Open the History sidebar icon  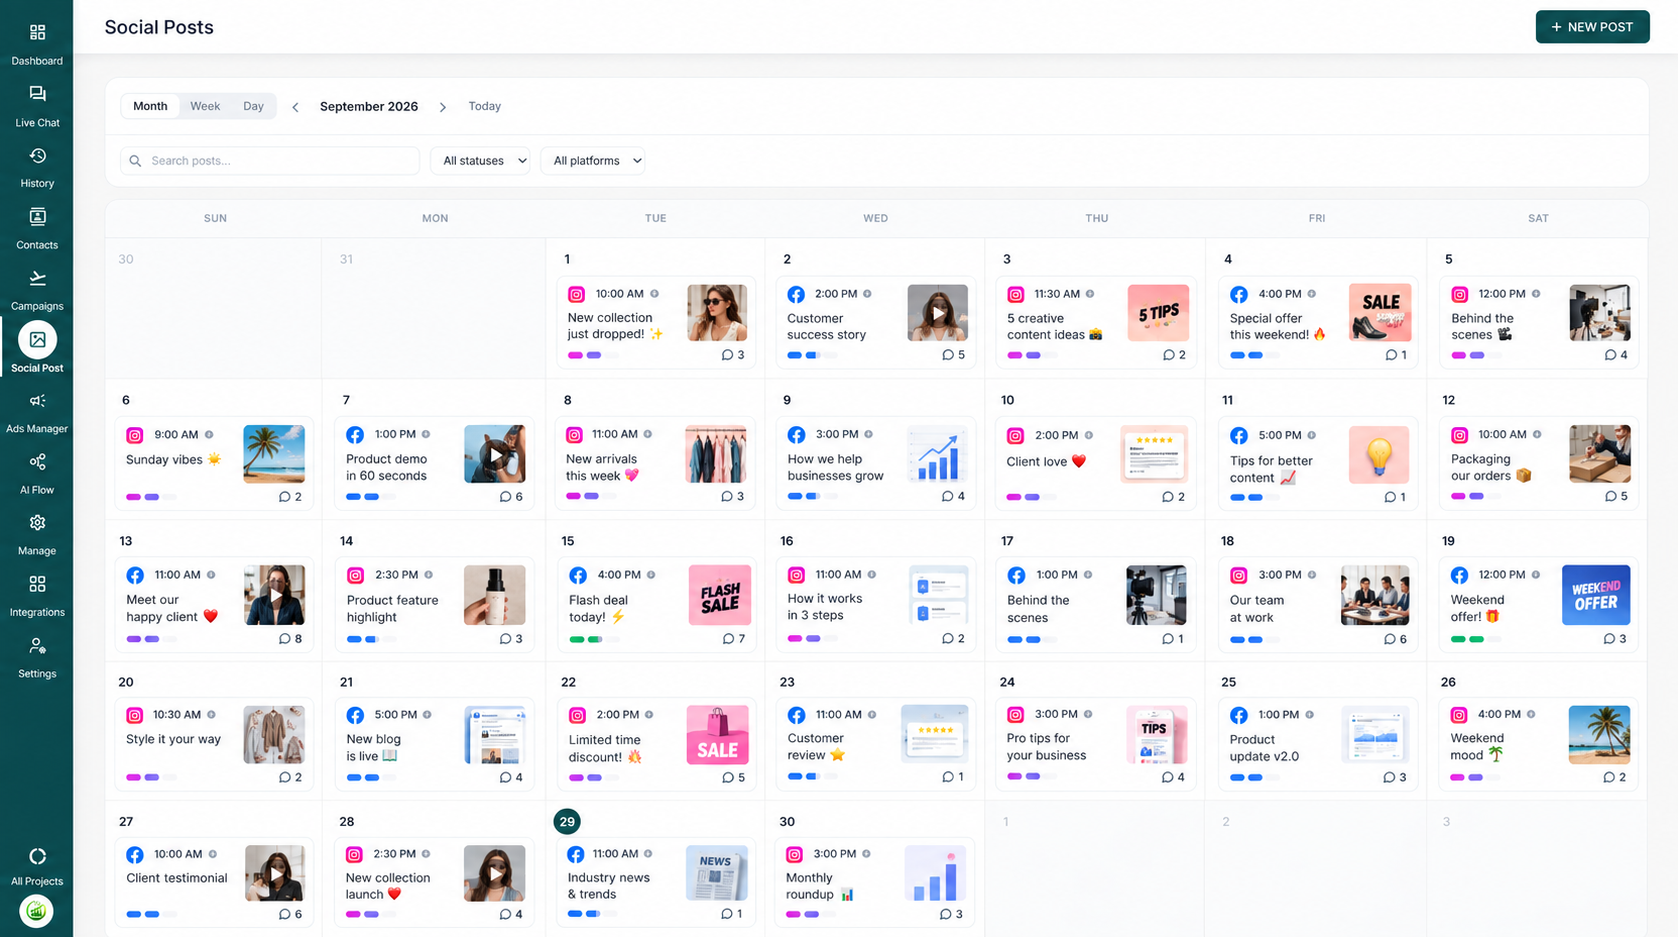click(37, 156)
